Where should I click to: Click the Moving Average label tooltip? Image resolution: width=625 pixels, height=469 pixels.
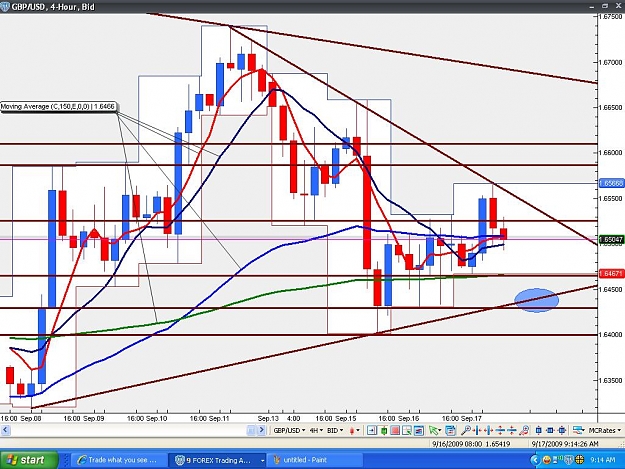(58, 107)
